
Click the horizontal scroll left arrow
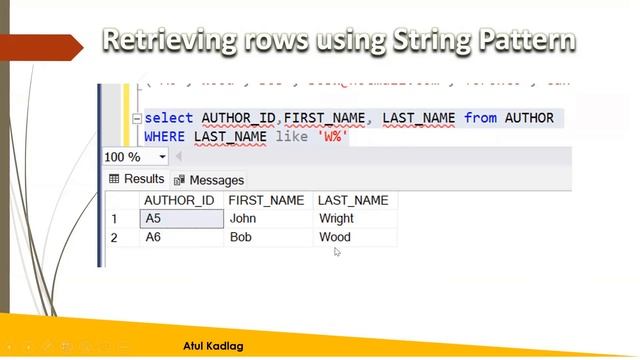coord(178,156)
